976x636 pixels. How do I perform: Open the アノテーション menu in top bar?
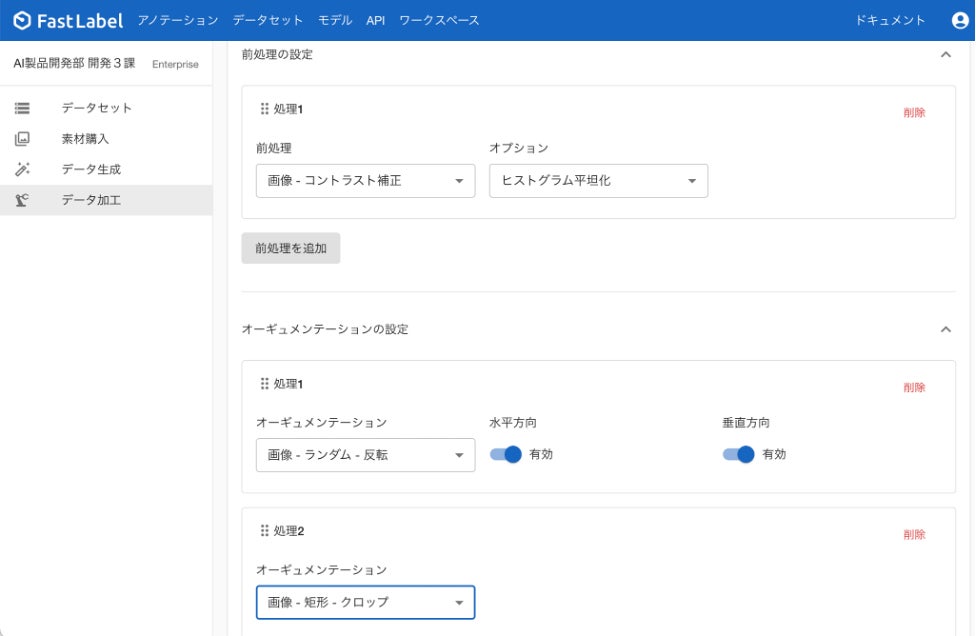[x=177, y=20]
